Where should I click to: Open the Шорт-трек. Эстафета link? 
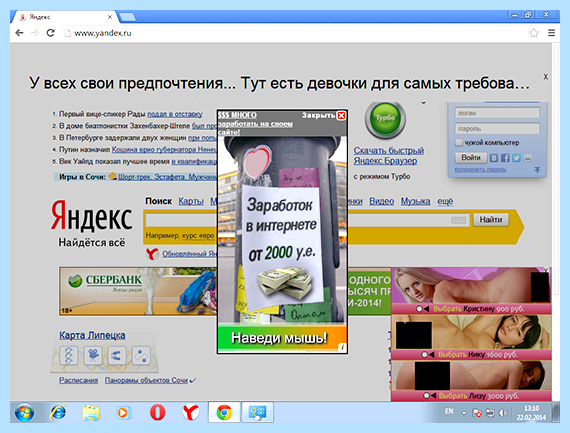167,177
